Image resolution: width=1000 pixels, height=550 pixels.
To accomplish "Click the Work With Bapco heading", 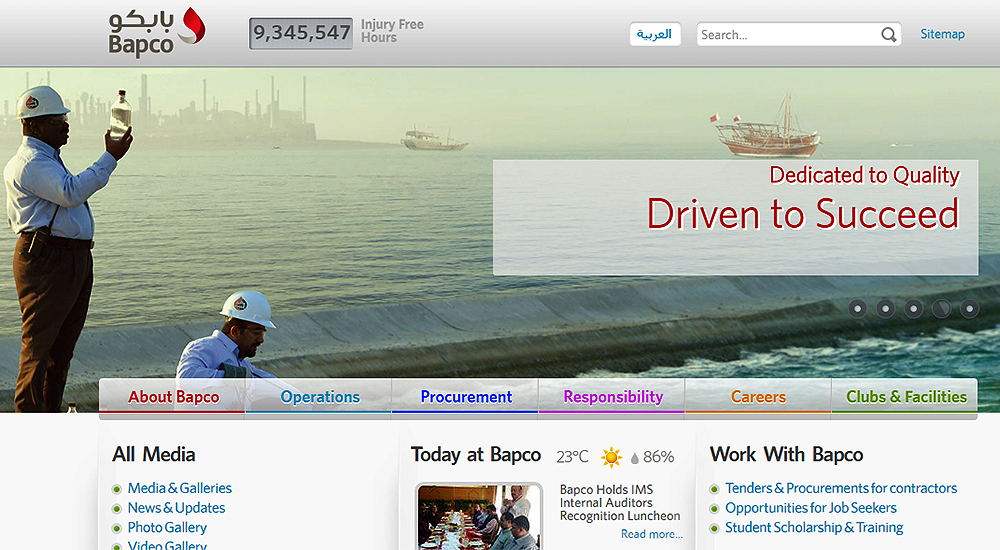I will point(786,454).
